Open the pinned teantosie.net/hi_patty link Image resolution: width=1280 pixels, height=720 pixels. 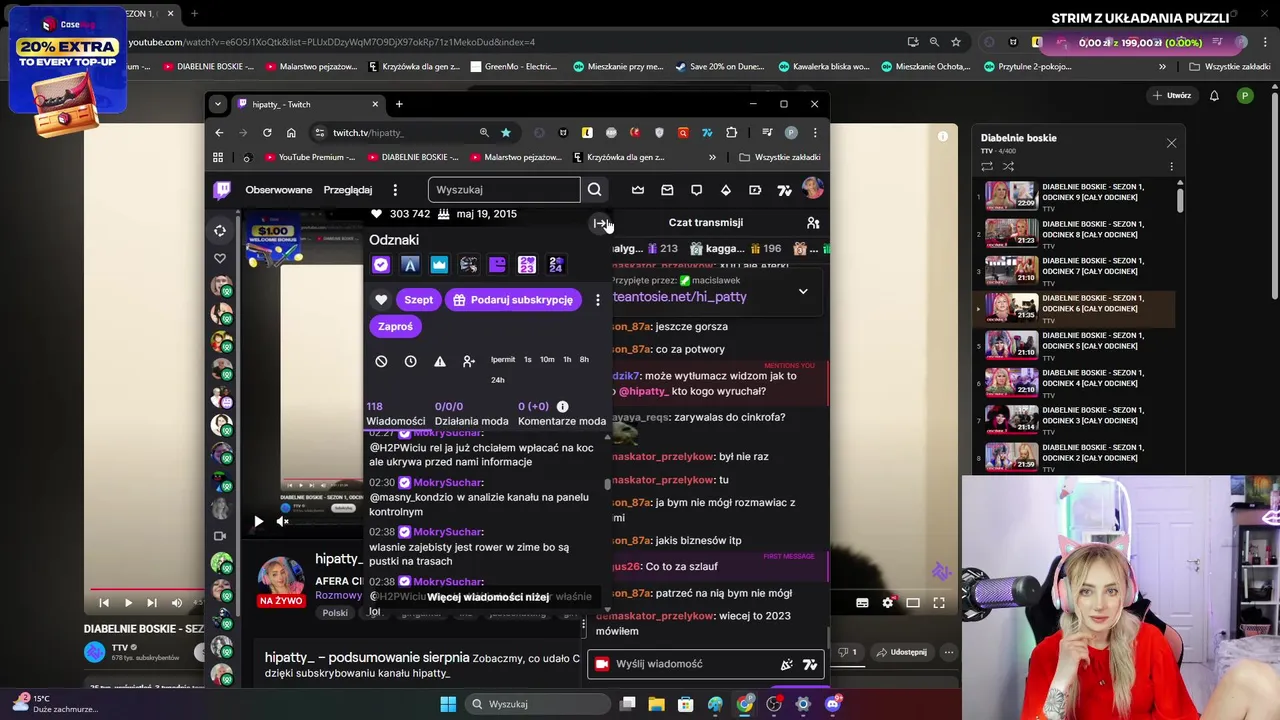(x=679, y=297)
